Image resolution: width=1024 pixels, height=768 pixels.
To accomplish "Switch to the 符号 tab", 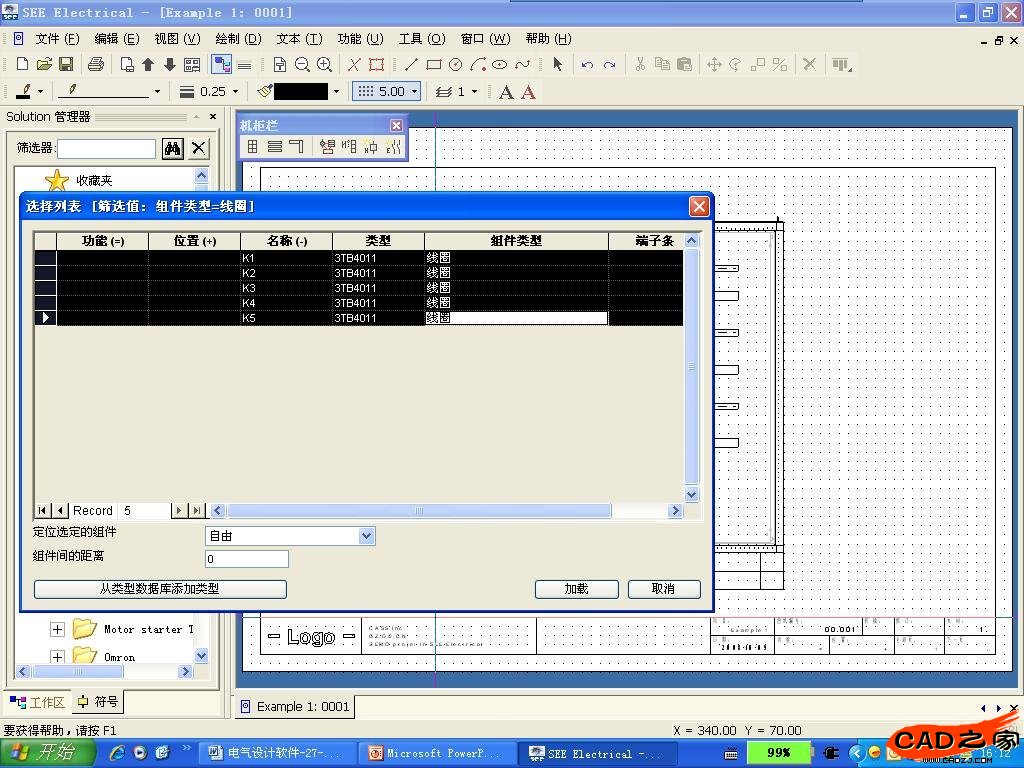I will click(x=97, y=702).
